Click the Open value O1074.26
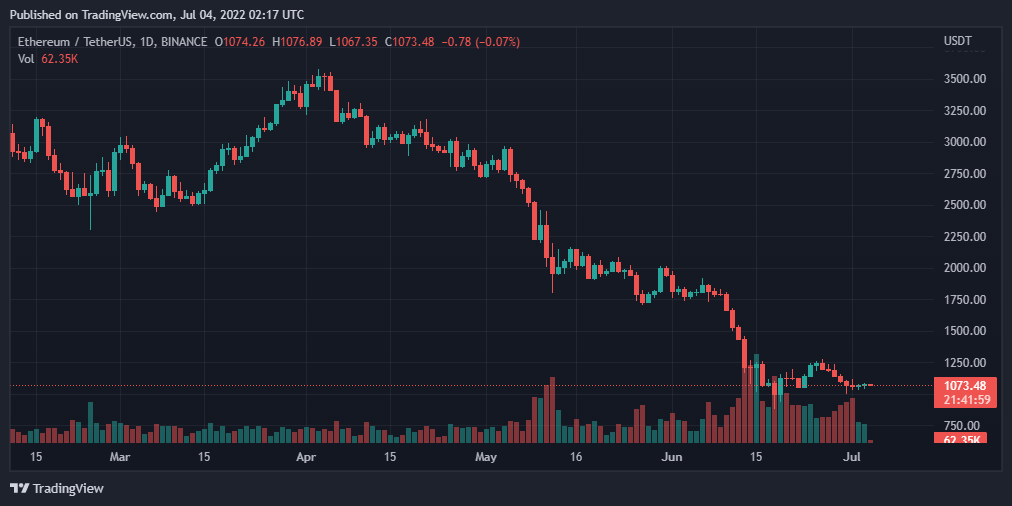The height and width of the screenshot is (506, 1012). [240, 42]
